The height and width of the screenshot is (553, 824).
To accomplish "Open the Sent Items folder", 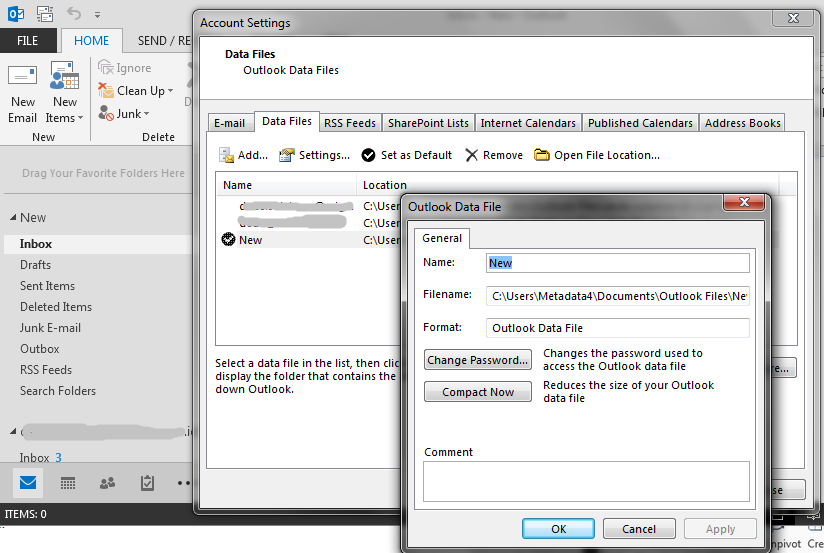I will tap(47, 286).
